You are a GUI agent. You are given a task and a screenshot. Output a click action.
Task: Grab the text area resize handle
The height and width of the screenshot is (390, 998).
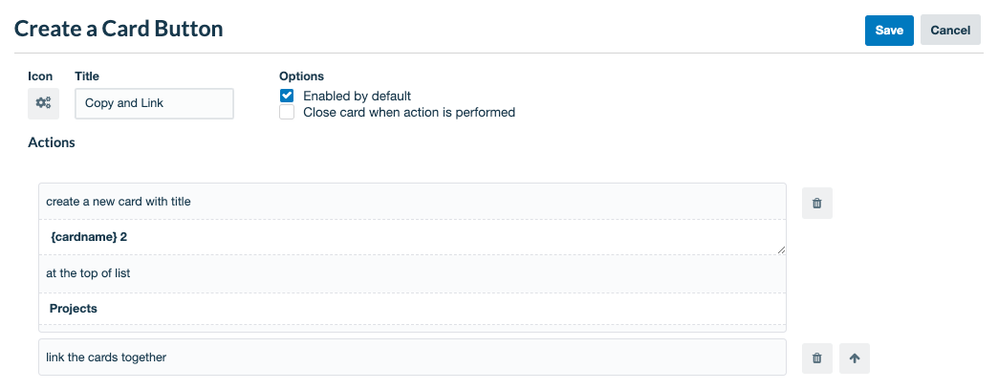(781, 251)
